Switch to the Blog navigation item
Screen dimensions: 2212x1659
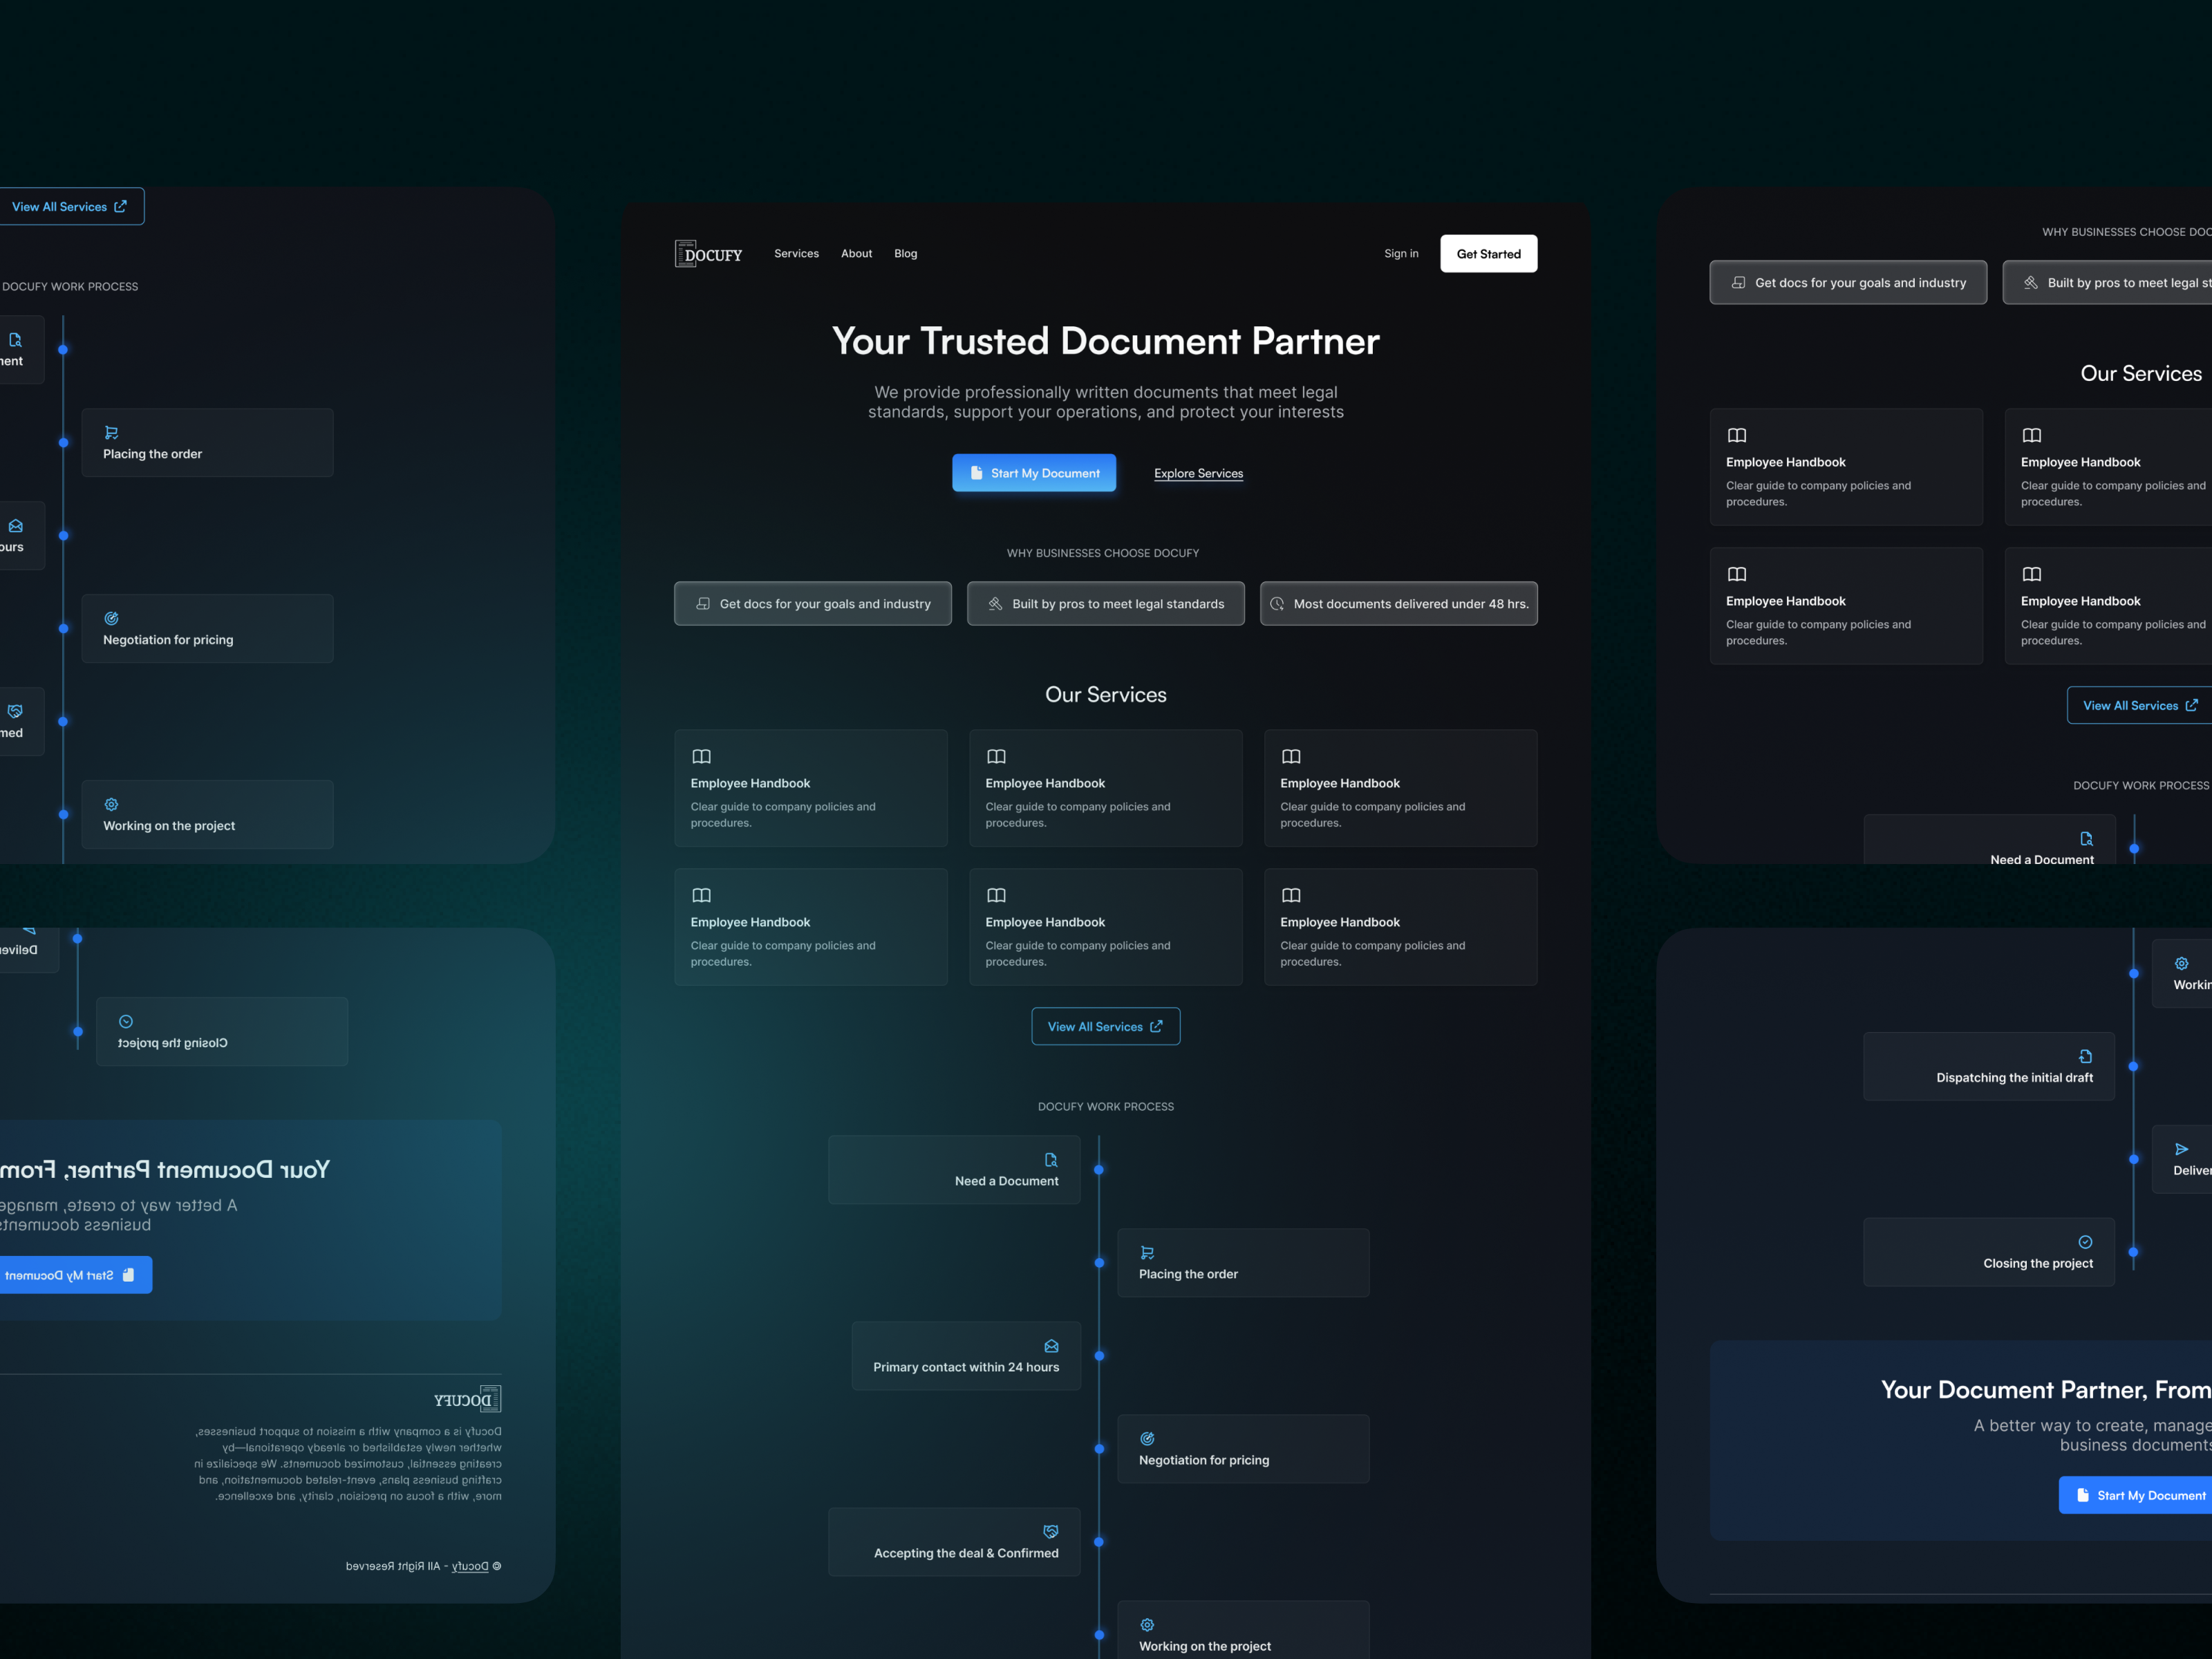(x=905, y=253)
